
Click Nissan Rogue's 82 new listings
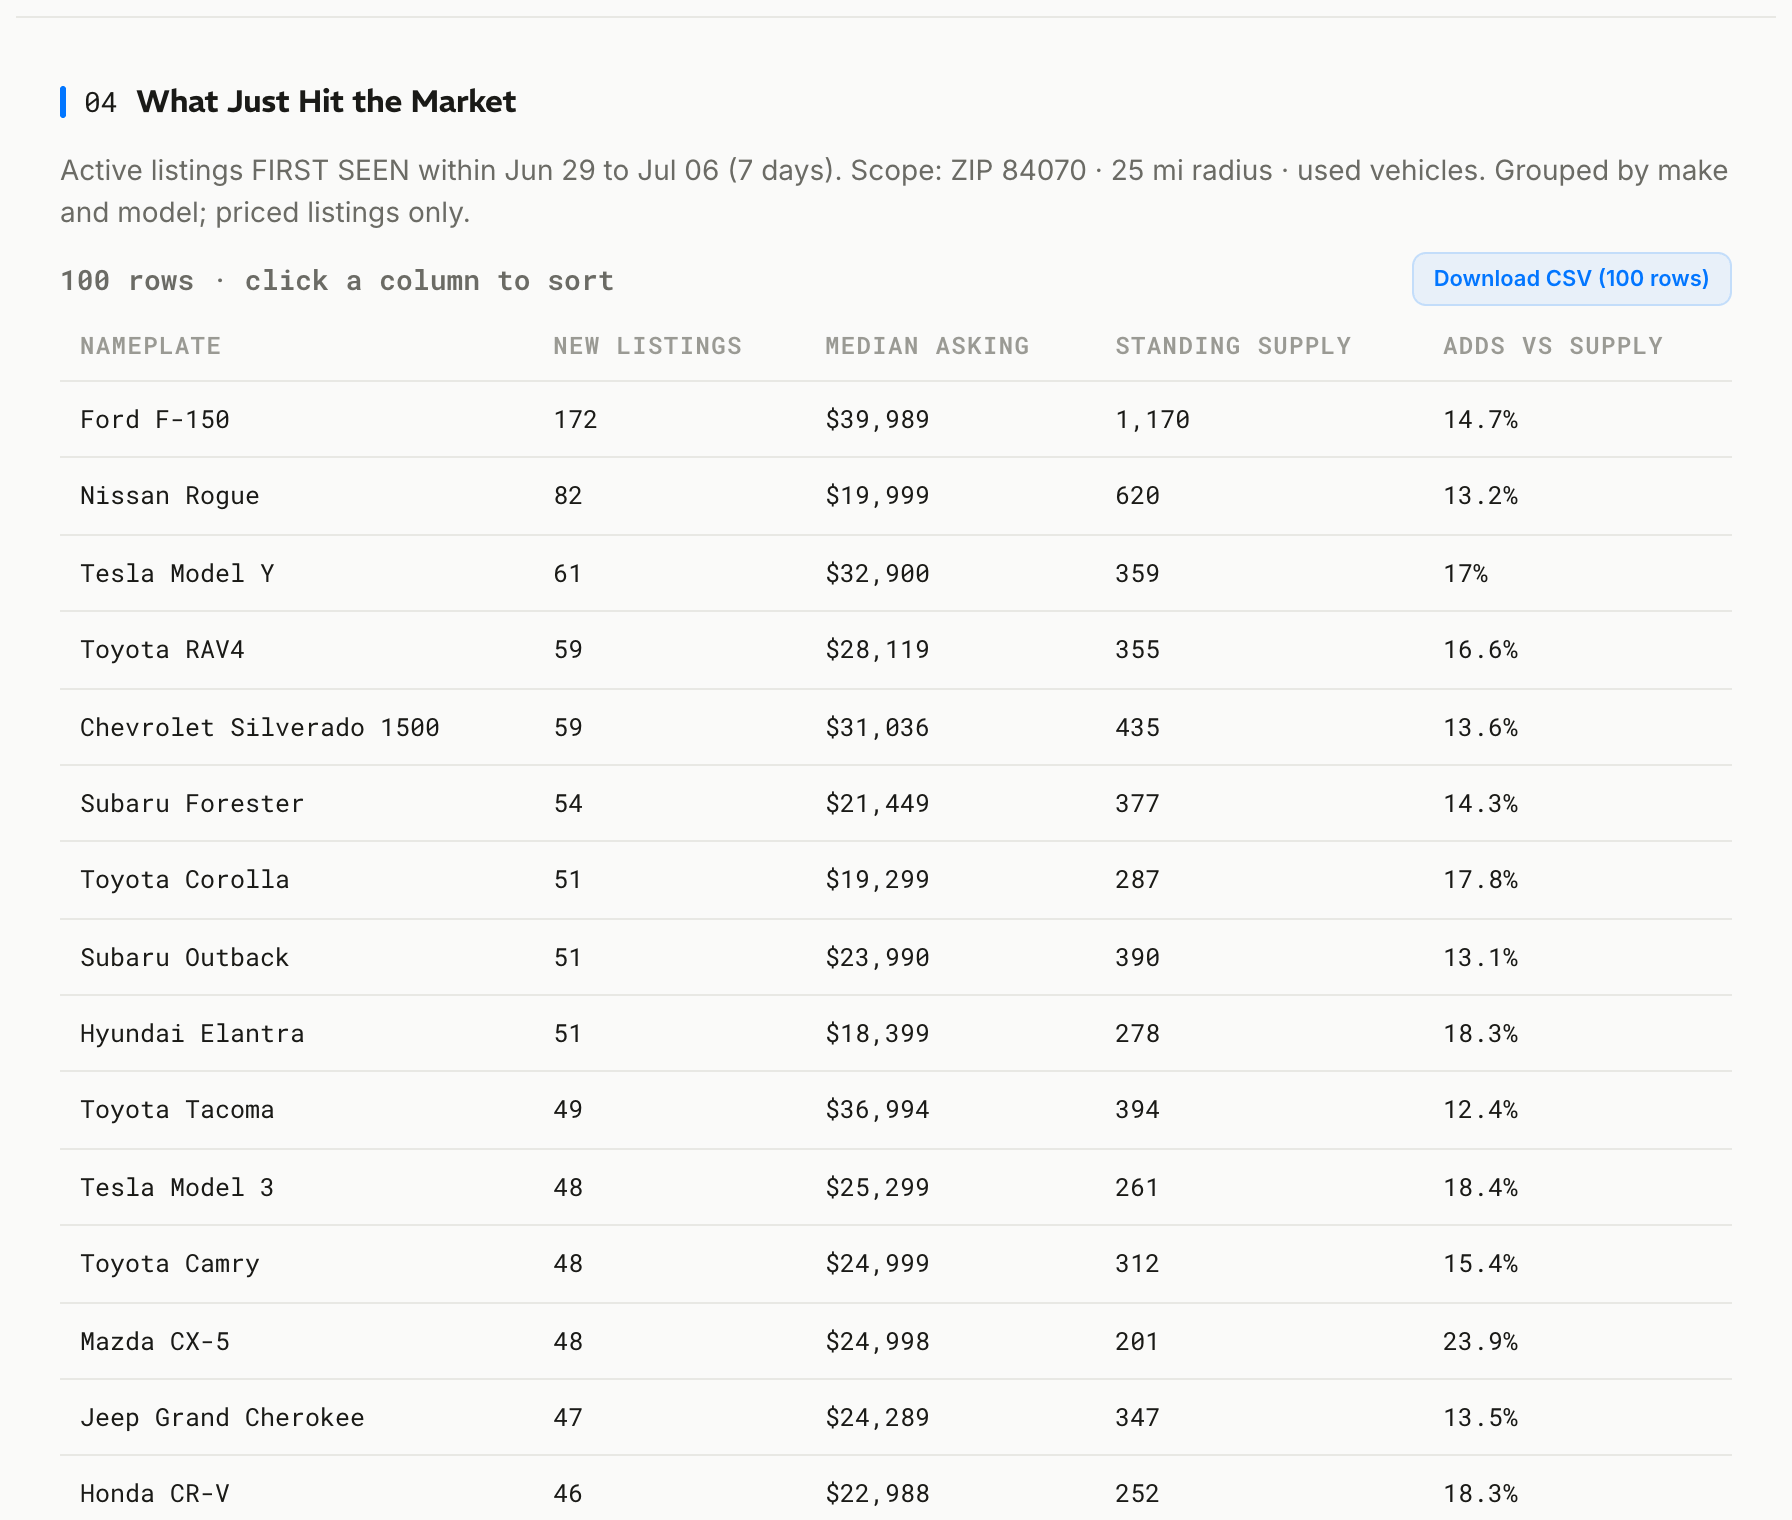(568, 496)
